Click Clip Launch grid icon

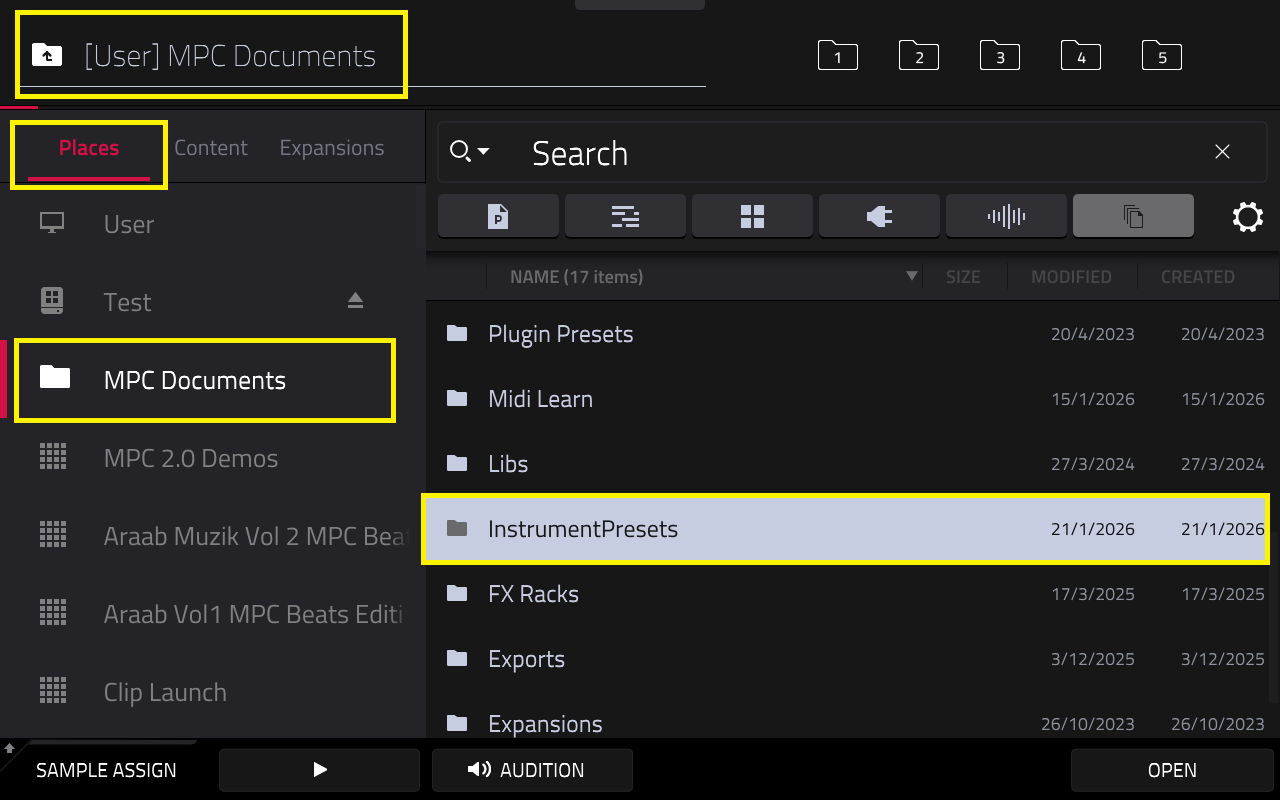click(x=53, y=691)
